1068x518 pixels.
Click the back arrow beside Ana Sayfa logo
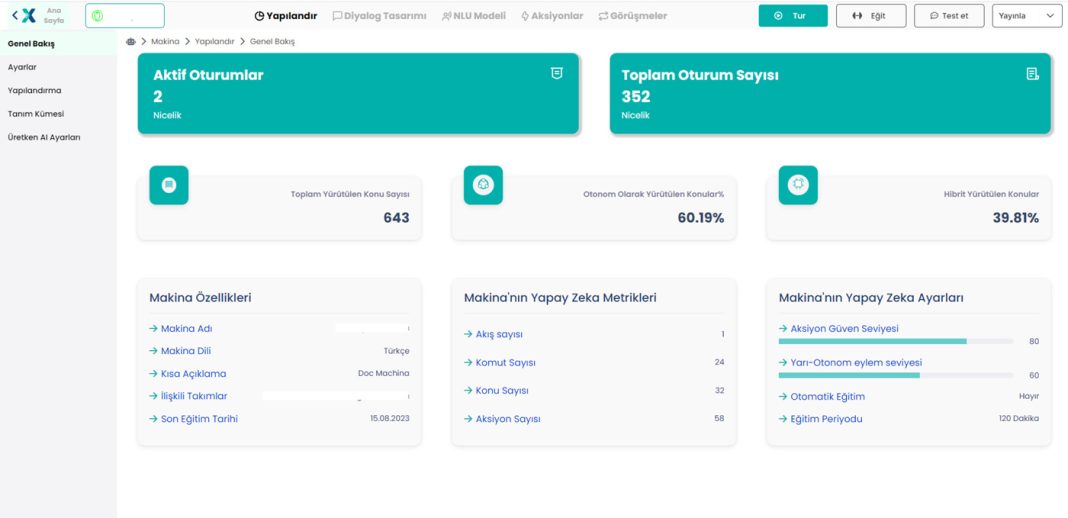15,16
